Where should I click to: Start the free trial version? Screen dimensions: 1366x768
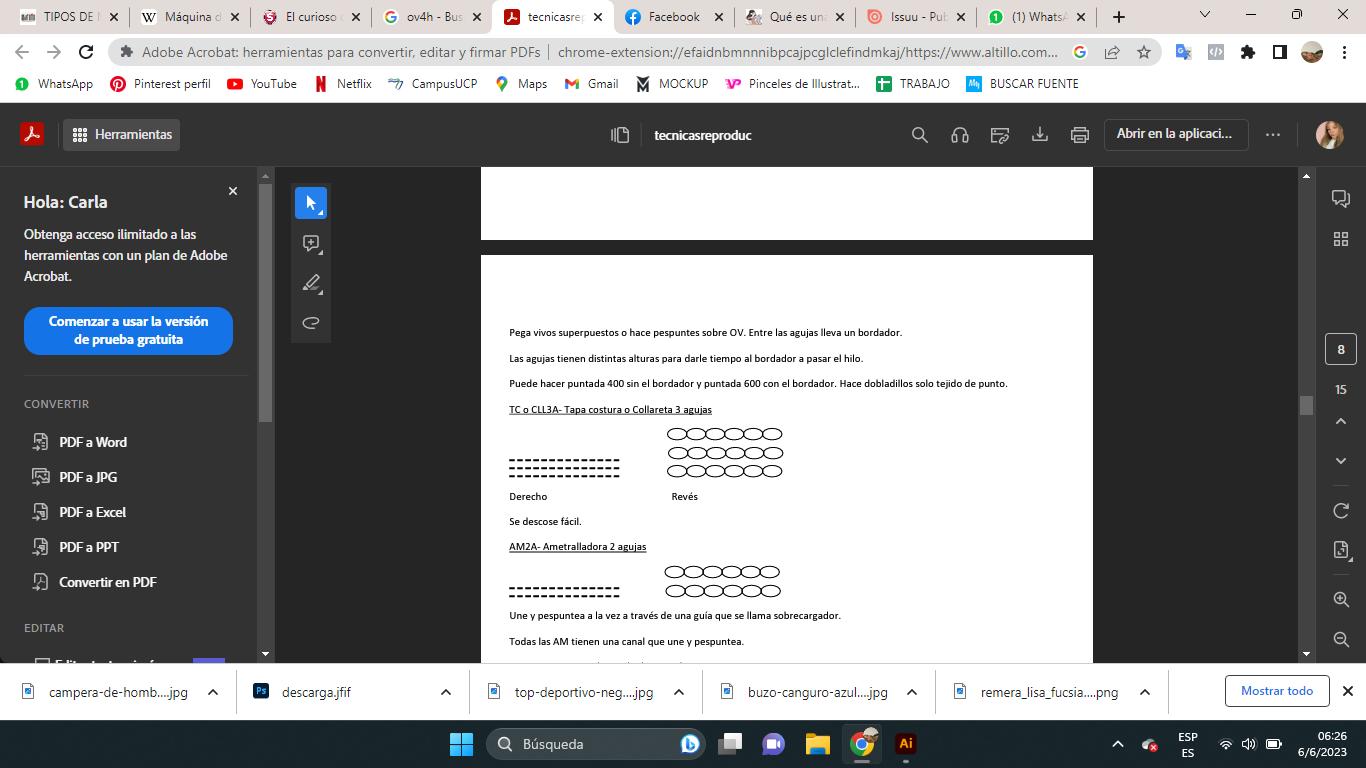pos(128,330)
